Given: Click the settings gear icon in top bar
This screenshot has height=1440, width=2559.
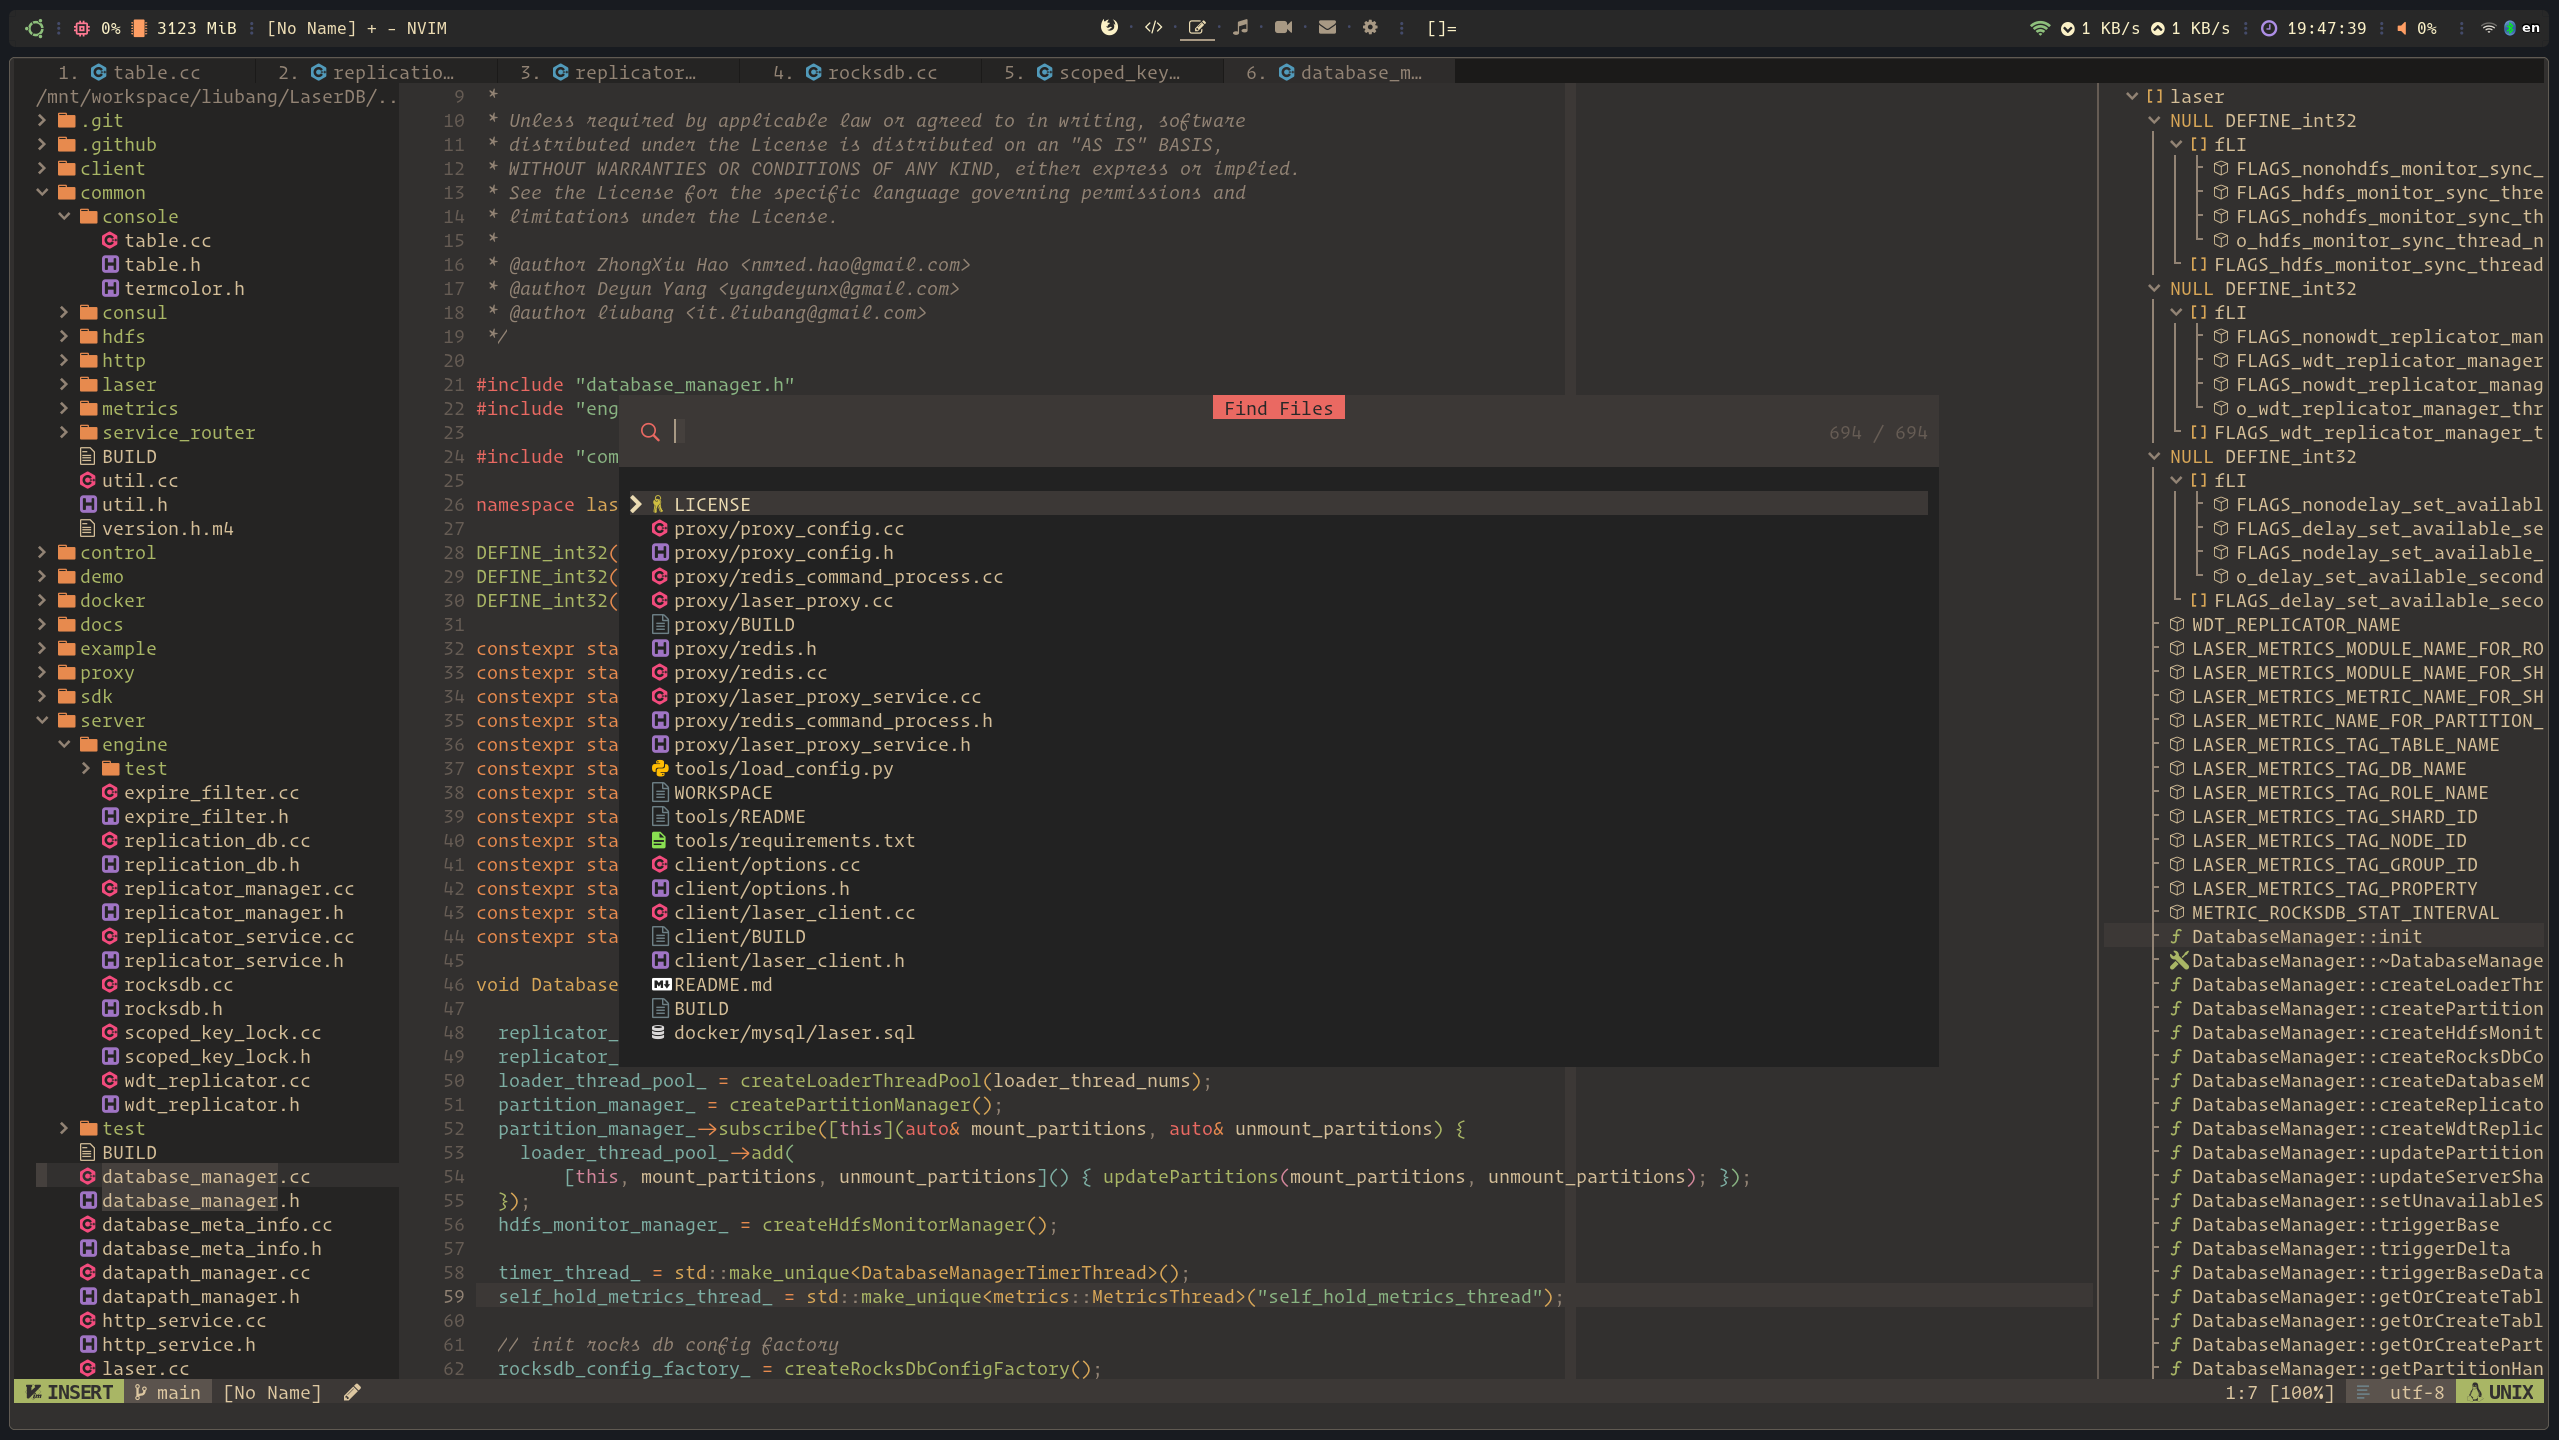Looking at the screenshot, I should pyautogui.click(x=1370, y=28).
